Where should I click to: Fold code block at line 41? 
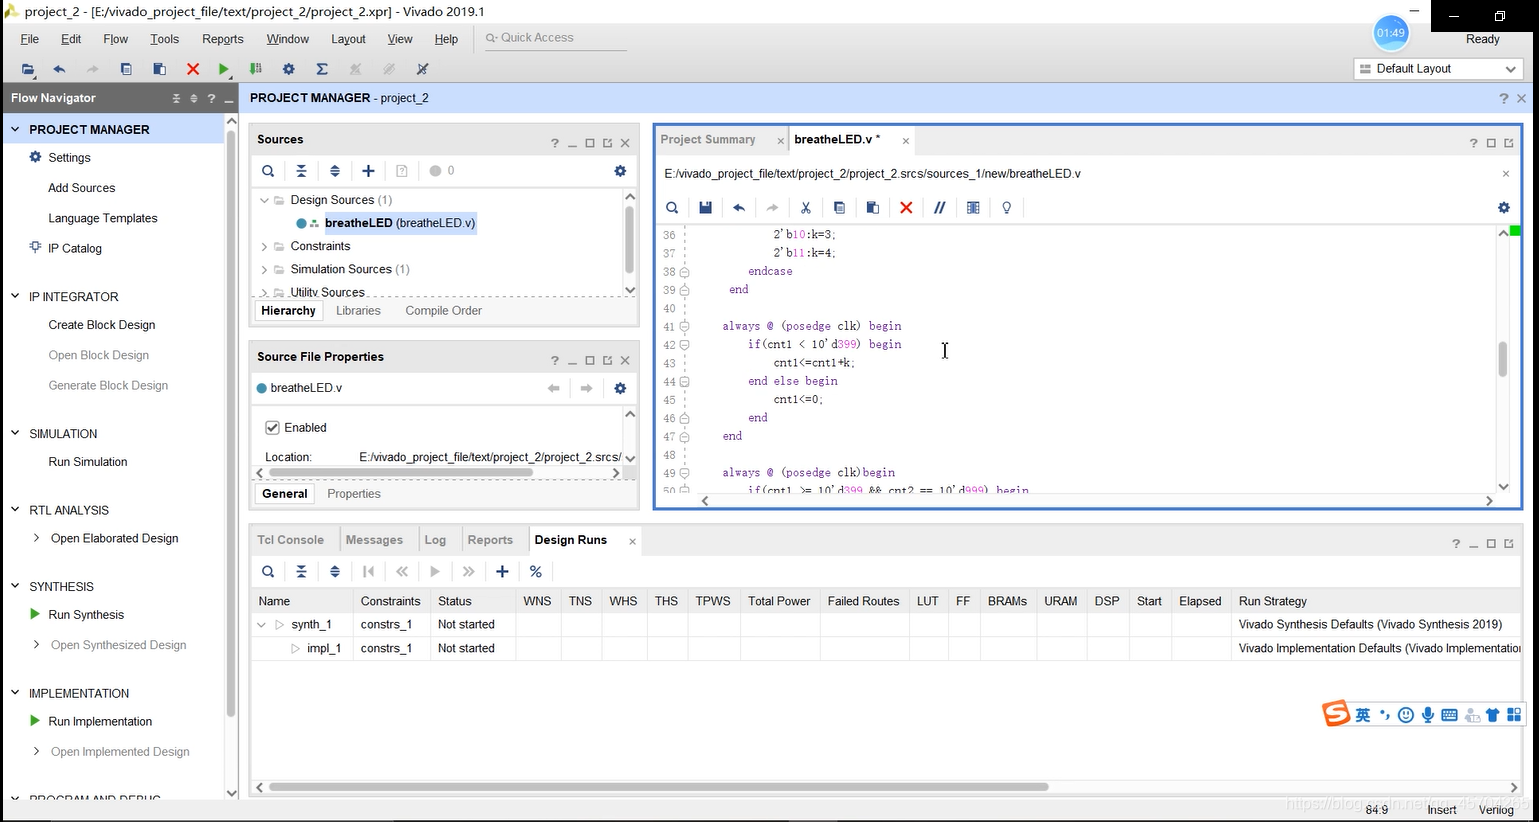(684, 326)
